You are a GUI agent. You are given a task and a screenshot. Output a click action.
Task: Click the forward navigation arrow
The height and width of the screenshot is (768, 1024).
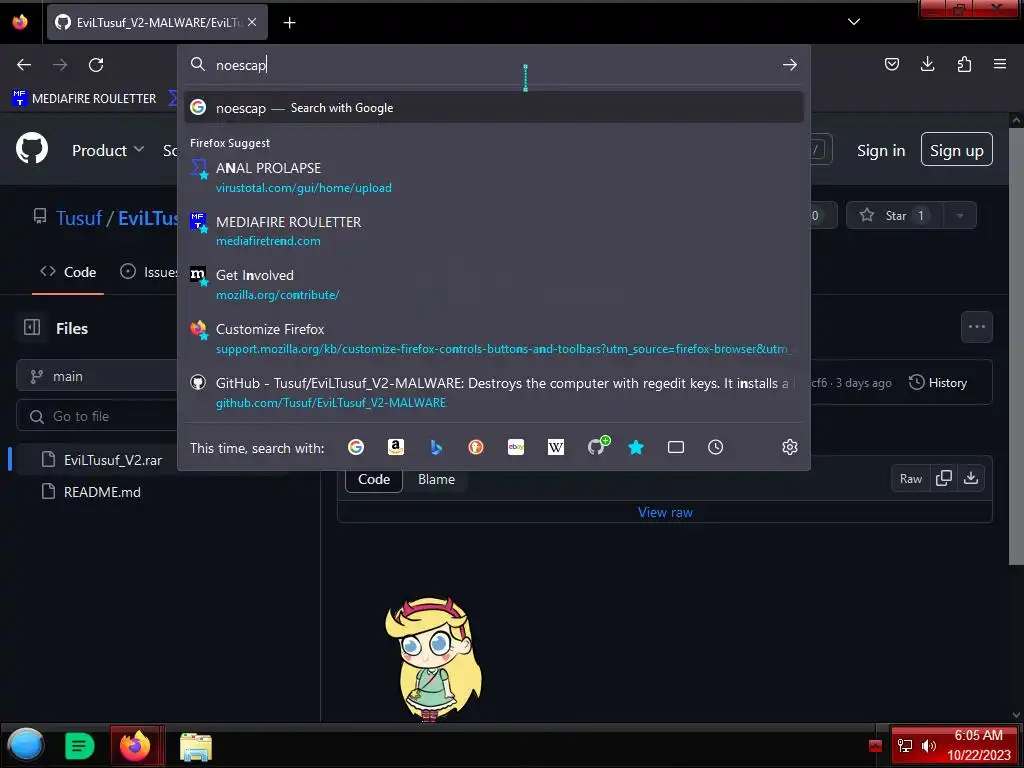(x=60, y=65)
